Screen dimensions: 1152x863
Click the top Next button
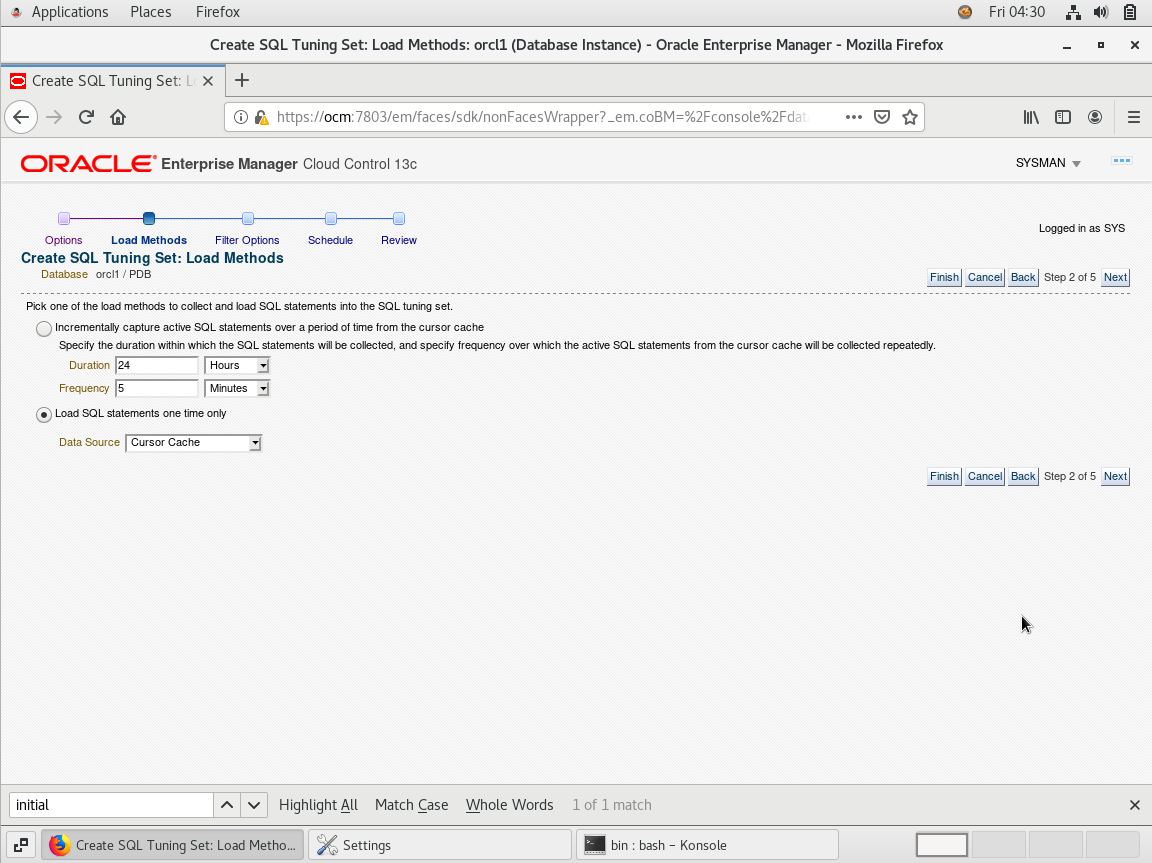click(1115, 278)
